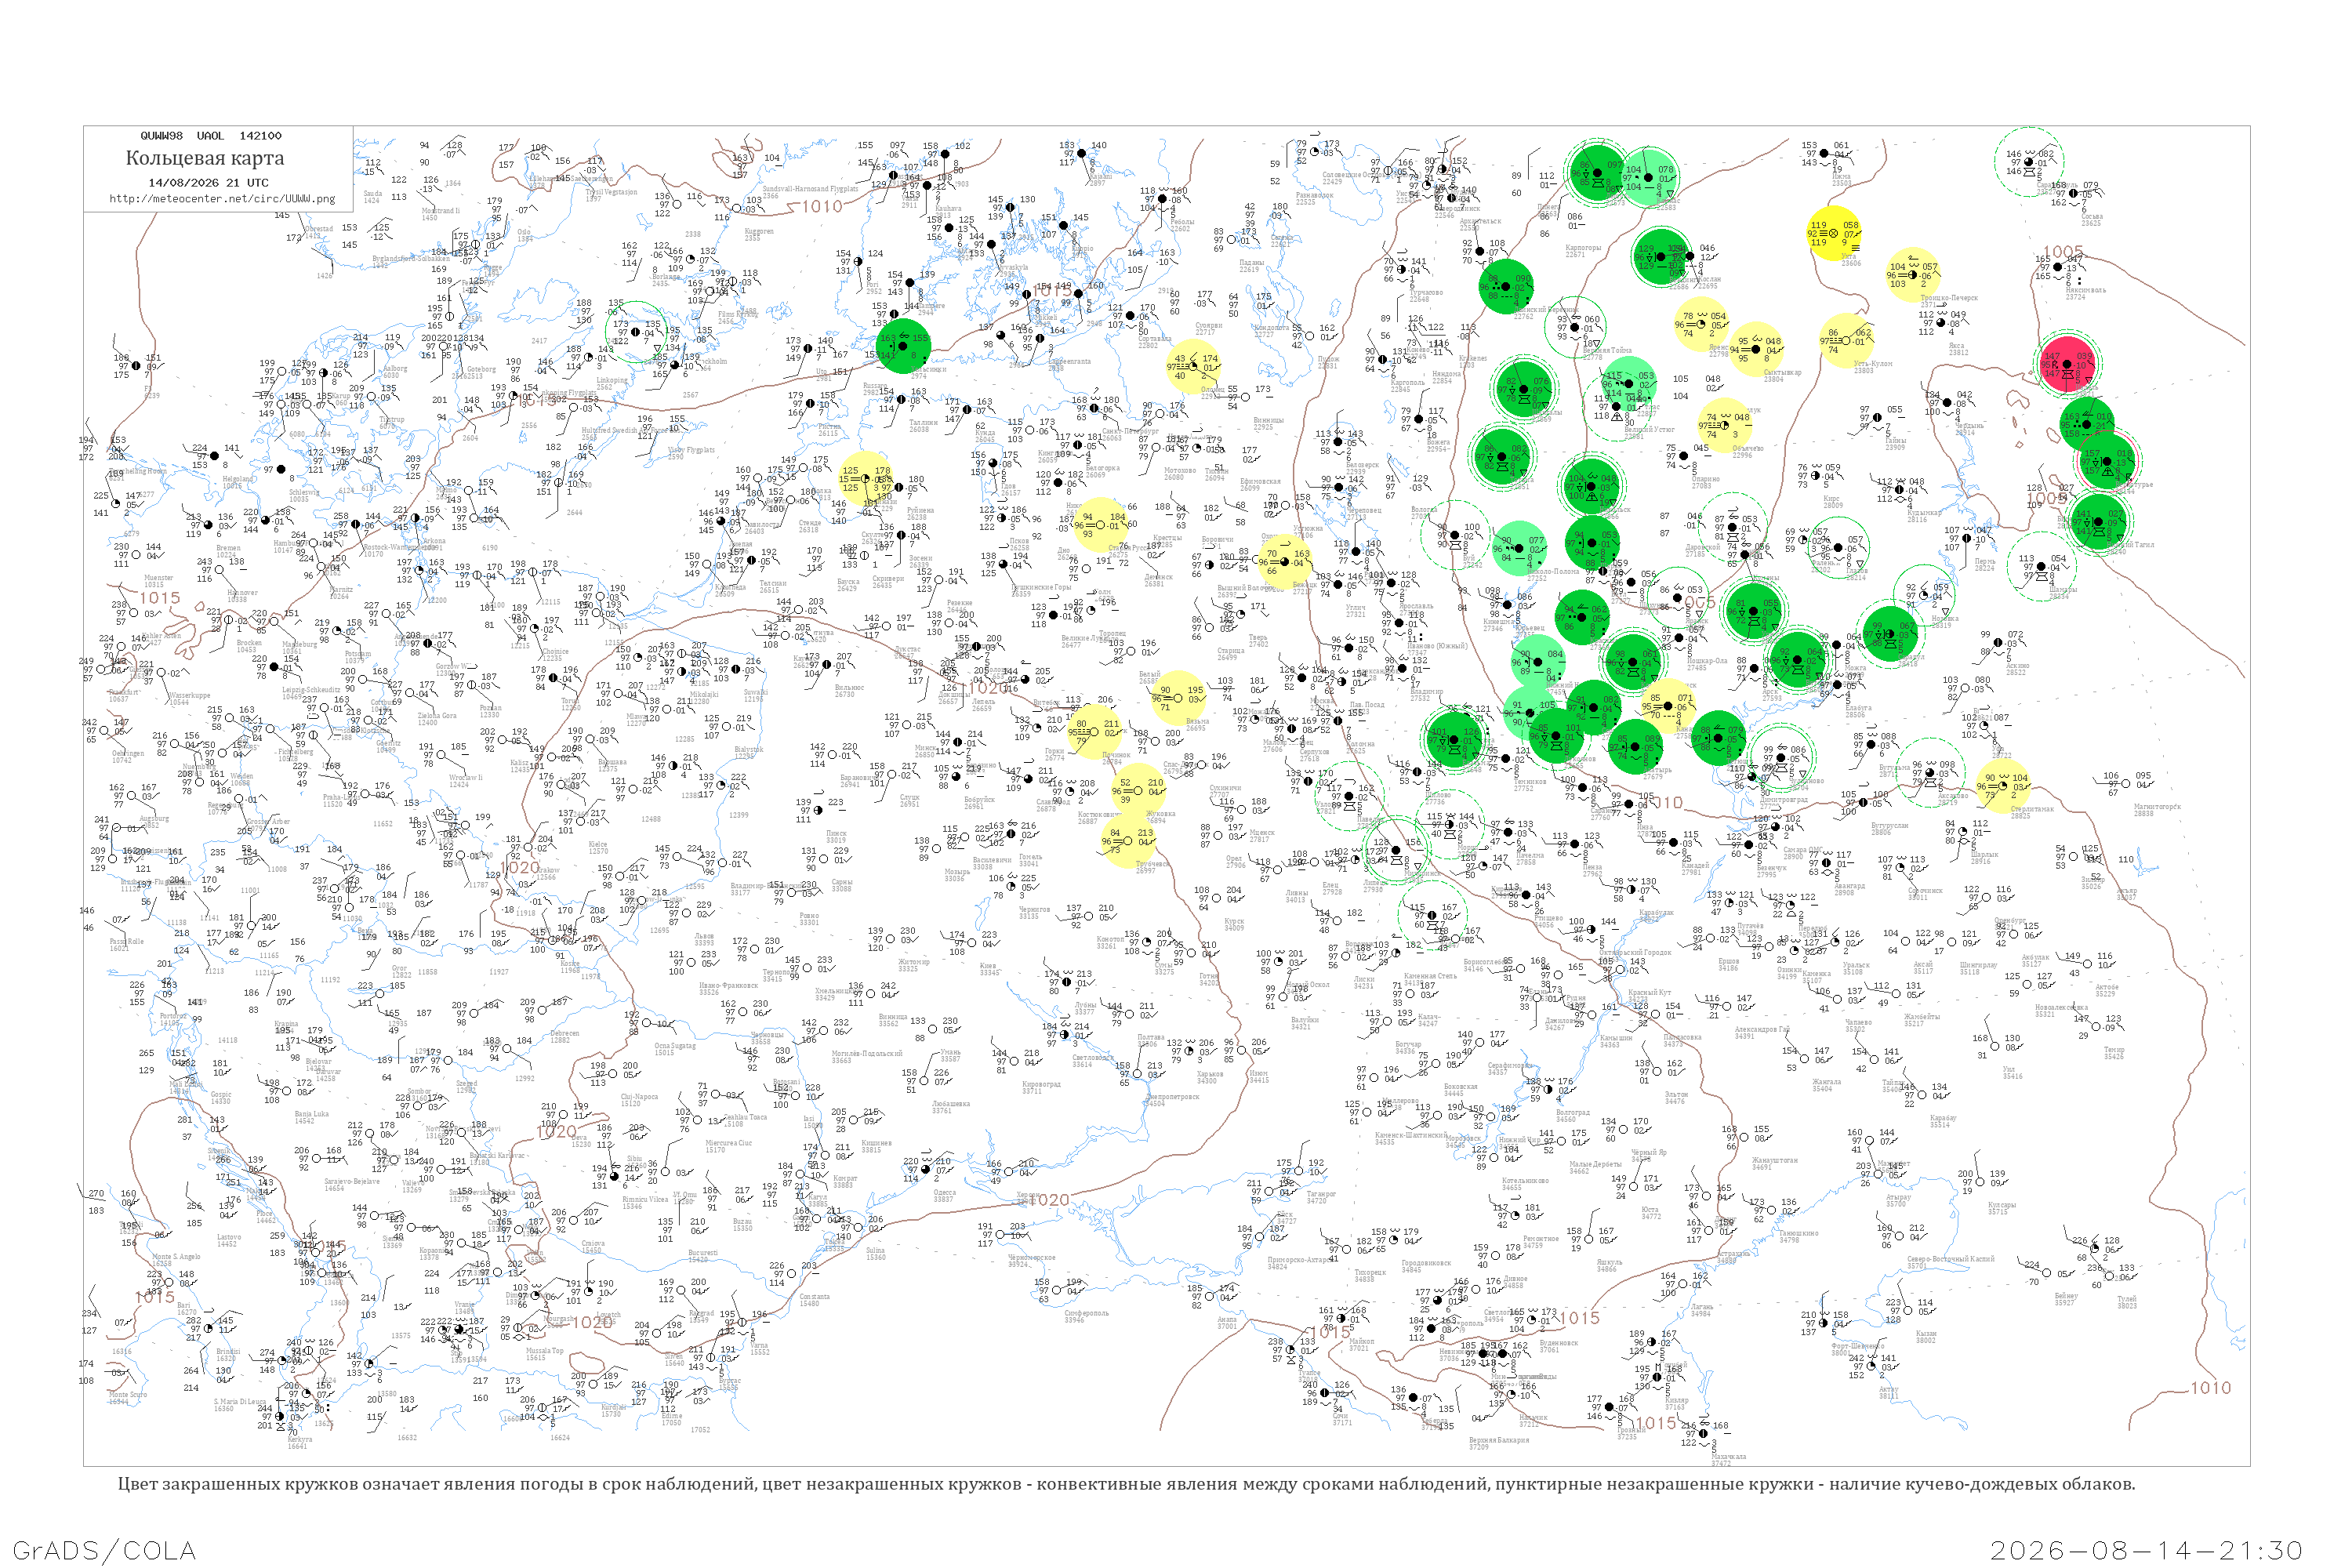Click the 'Кудымкар 28116' station label
Screen dimensions: 2352x1568
1924,516
